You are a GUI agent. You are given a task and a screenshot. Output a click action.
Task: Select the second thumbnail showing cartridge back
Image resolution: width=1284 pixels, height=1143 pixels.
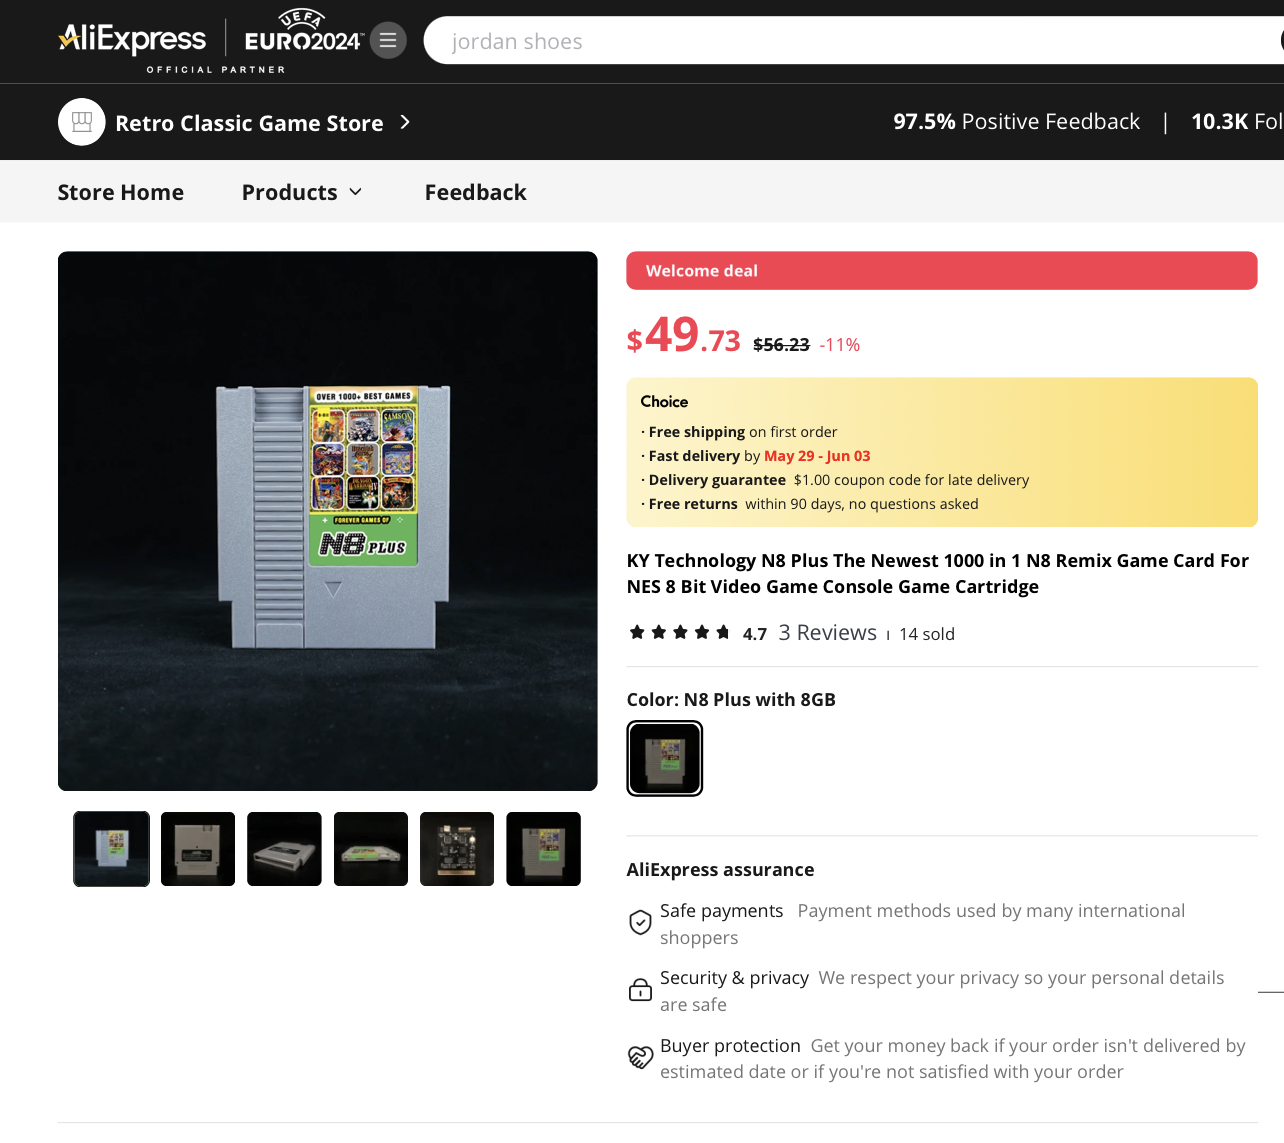[198, 849]
